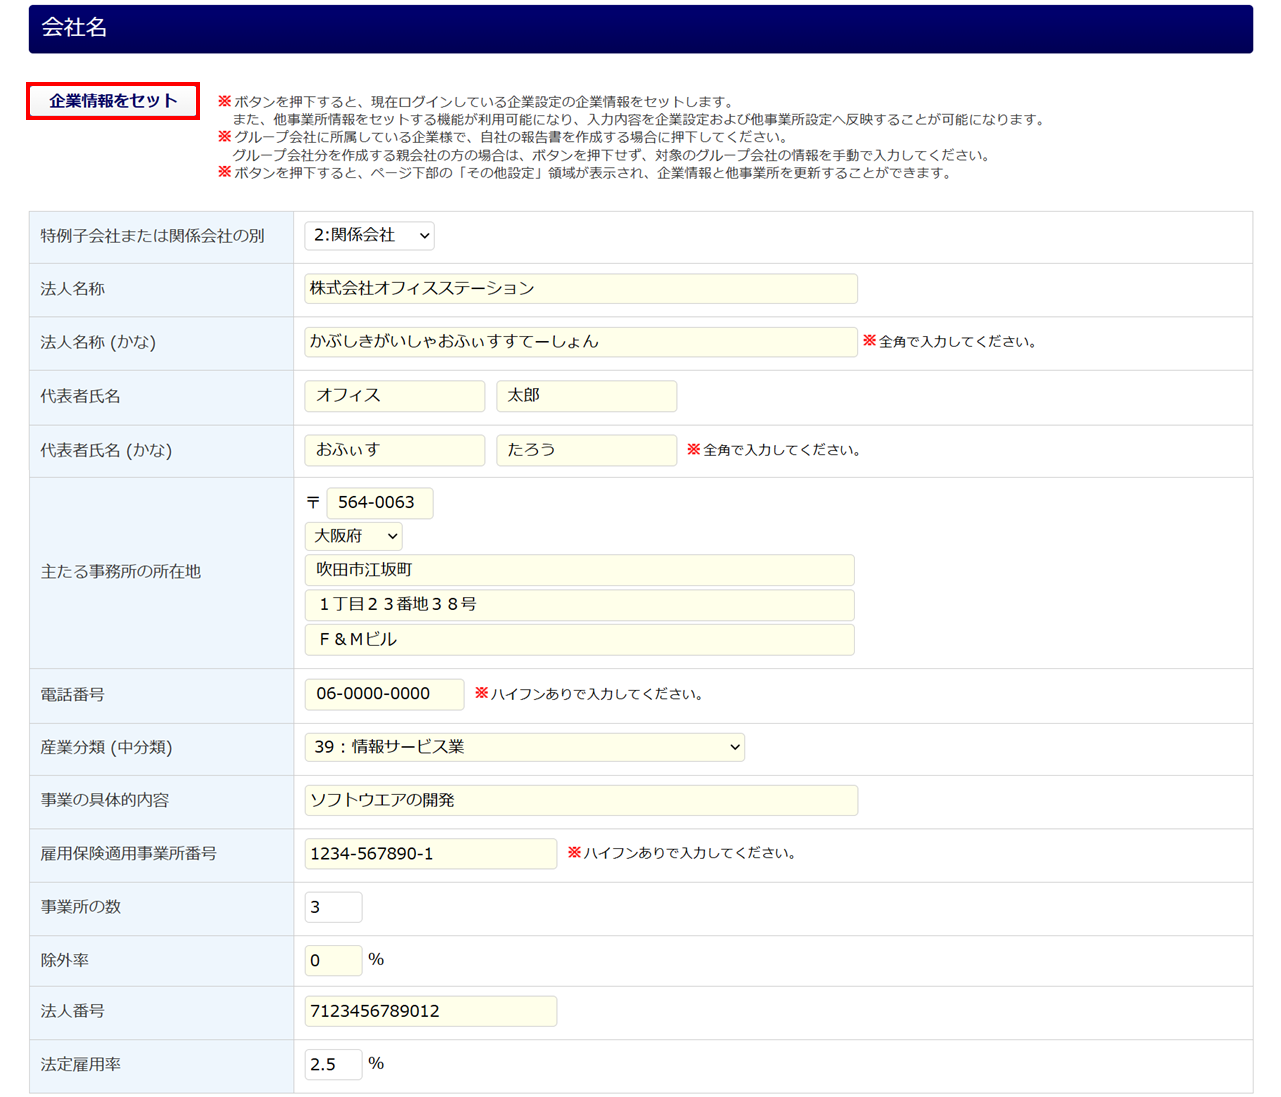The height and width of the screenshot is (1097, 1281).
Task: Open the 大阪府 prefecture dropdown
Action: 354,536
